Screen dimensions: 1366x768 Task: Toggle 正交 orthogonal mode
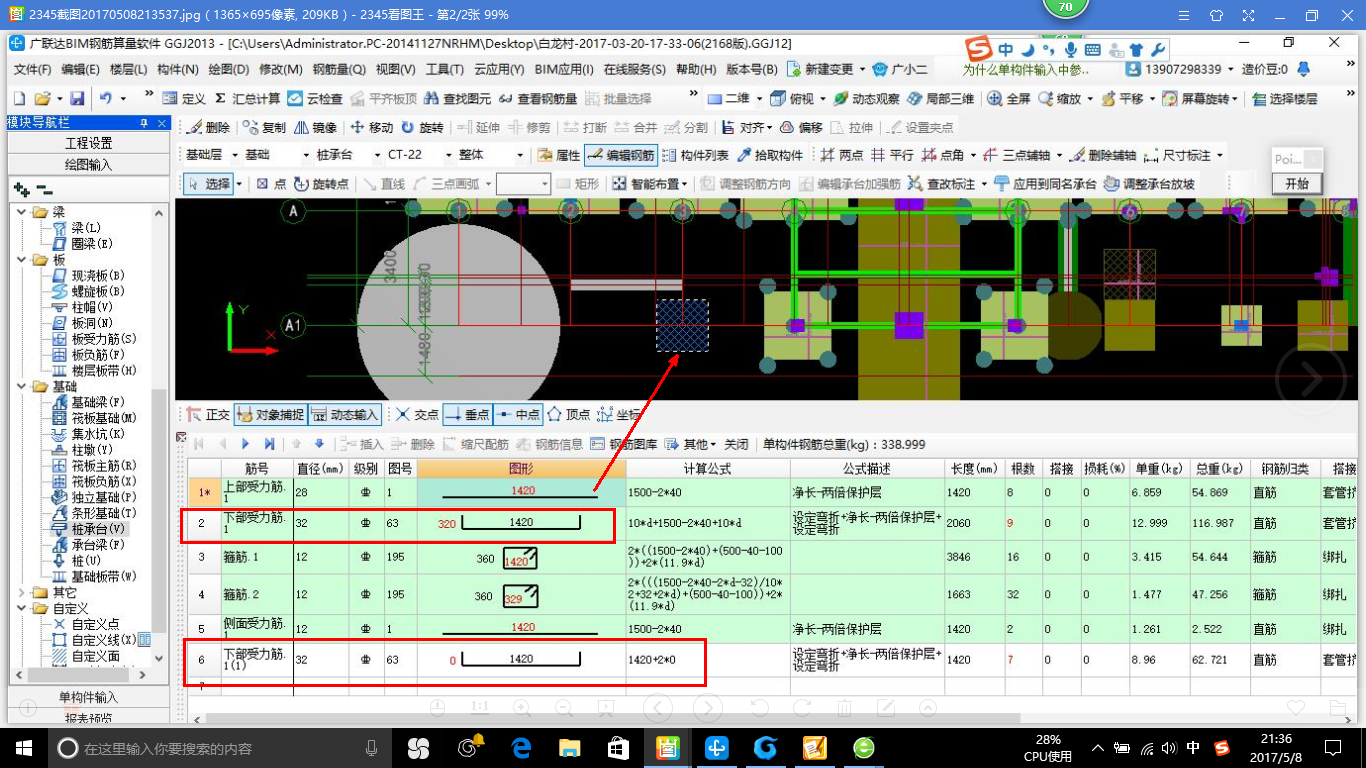(x=208, y=414)
